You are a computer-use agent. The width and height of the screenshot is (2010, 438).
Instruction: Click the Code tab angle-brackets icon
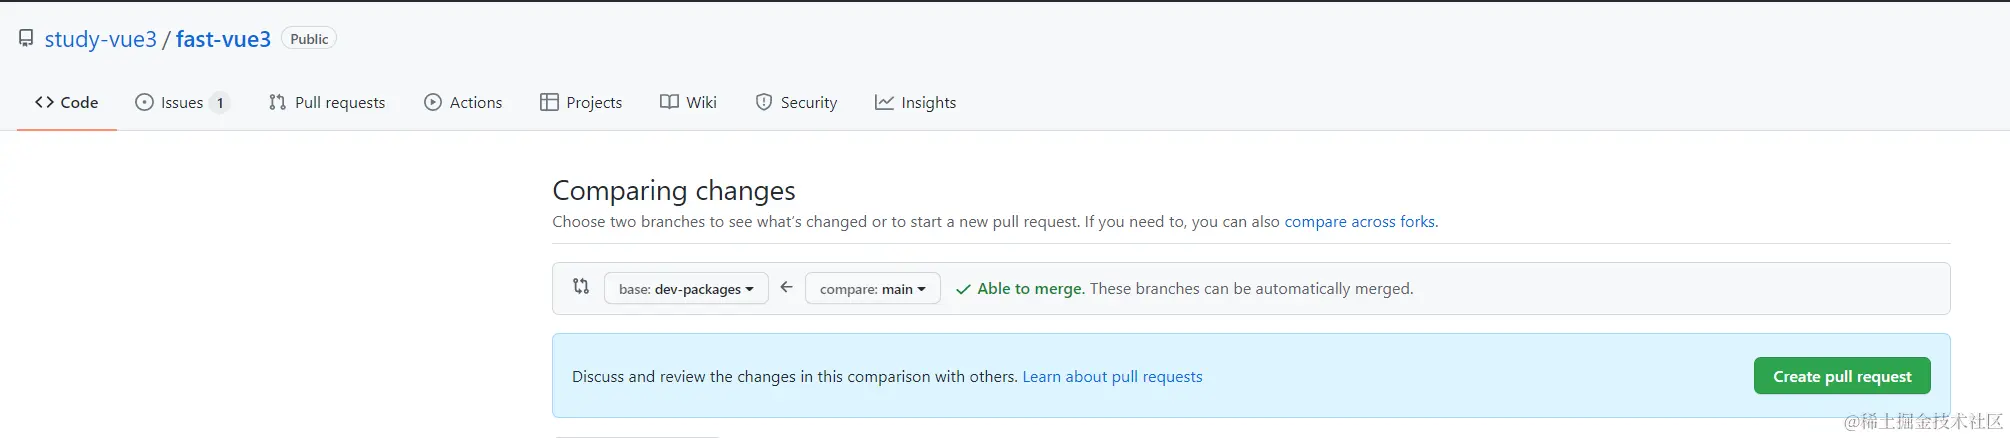tap(44, 102)
